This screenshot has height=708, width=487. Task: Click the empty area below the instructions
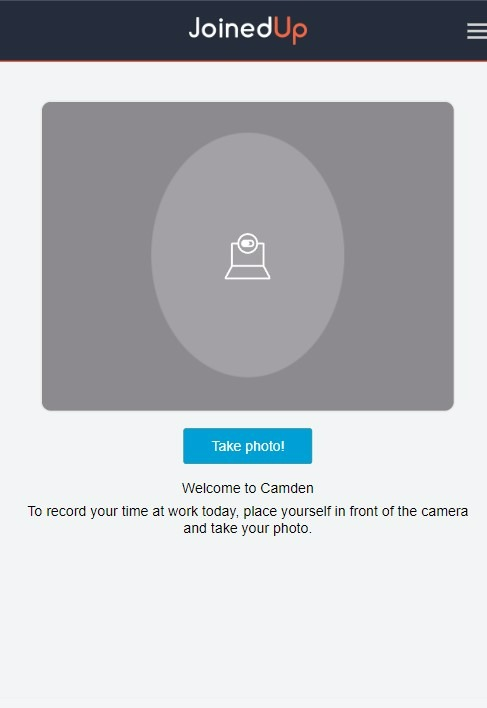point(244,623)
